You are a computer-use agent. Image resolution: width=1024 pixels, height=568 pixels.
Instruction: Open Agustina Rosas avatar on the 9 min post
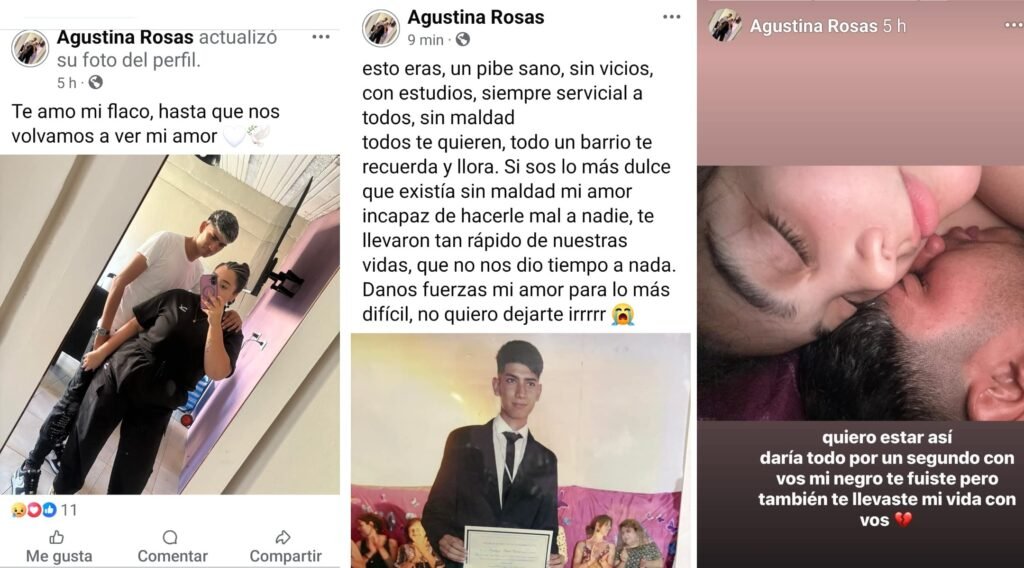[381, 28]
